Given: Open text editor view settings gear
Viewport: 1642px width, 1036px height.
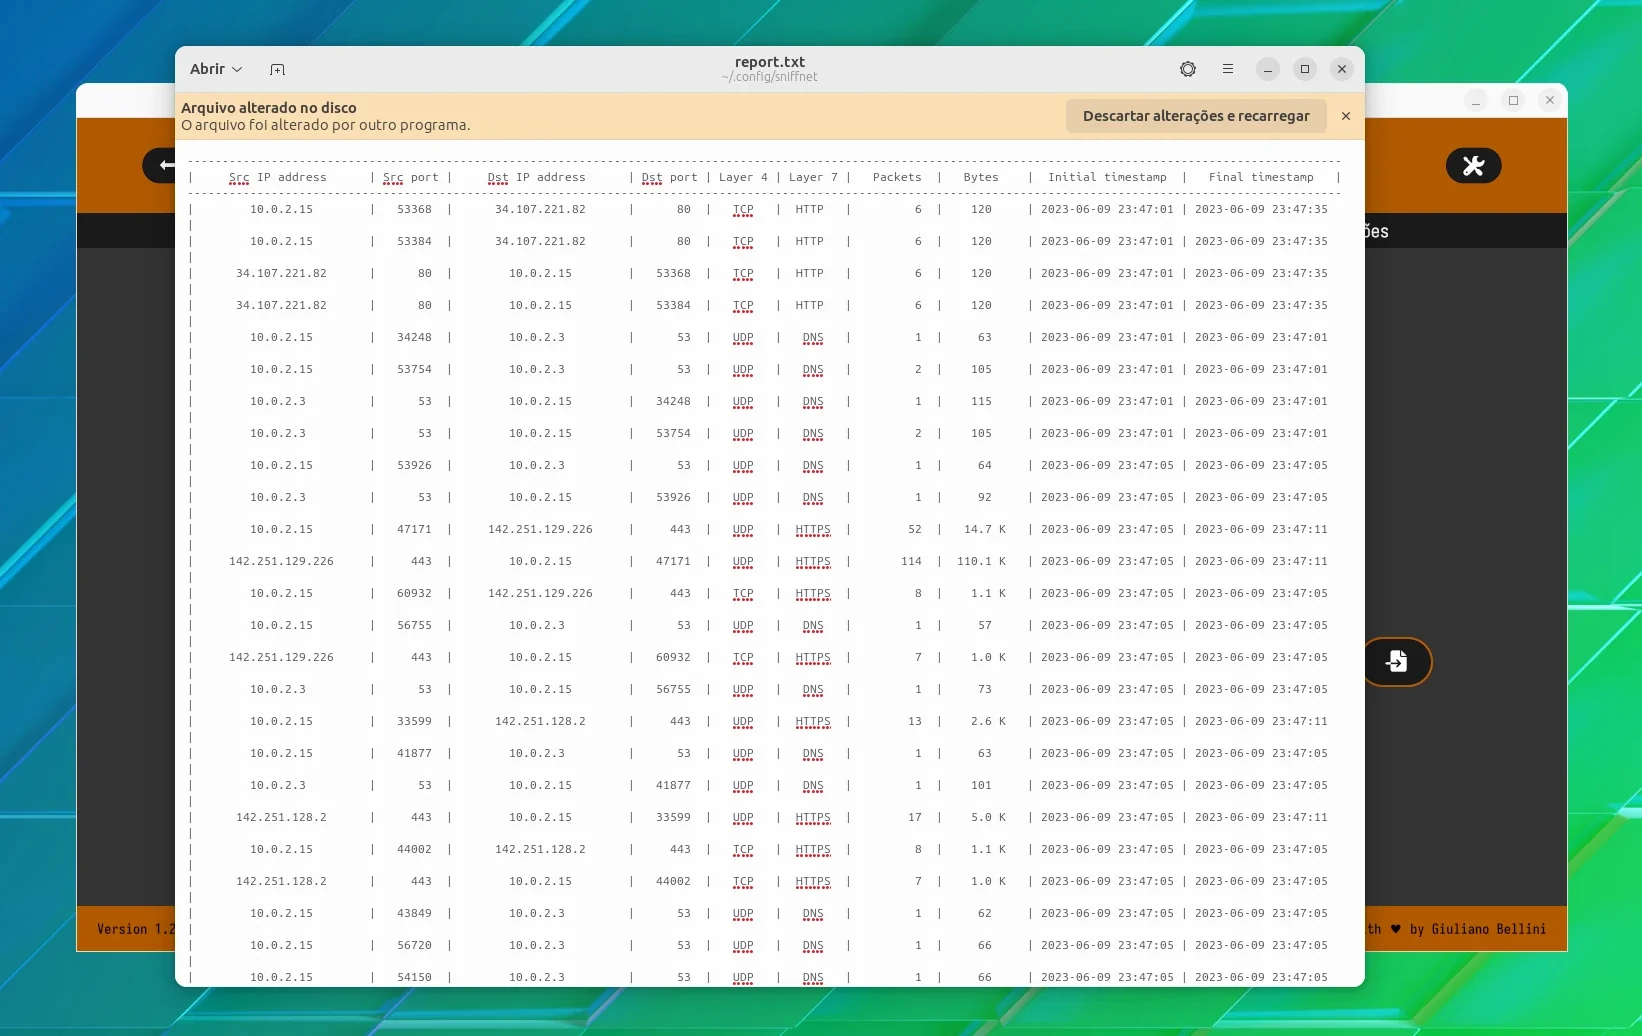Looking at the screenshot, I should 1188,69.
